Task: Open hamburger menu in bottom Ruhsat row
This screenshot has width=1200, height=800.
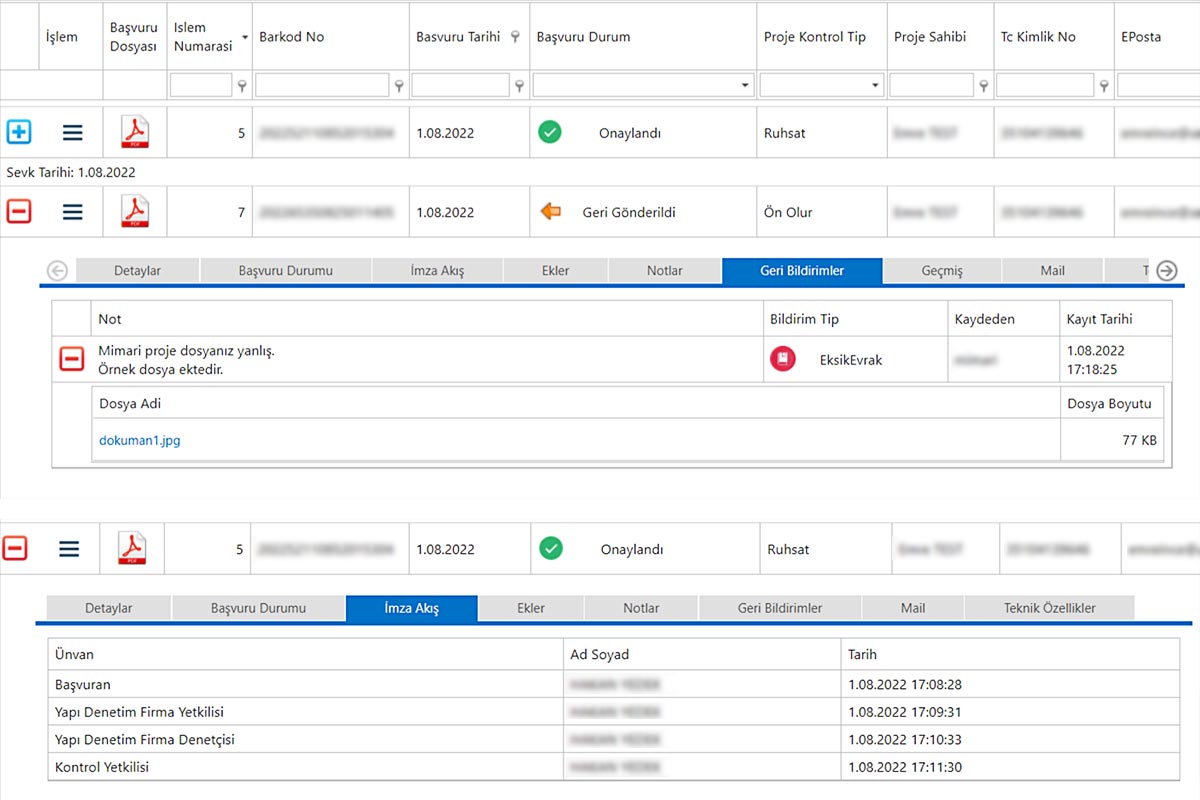Action: click(x=69, y=549)
